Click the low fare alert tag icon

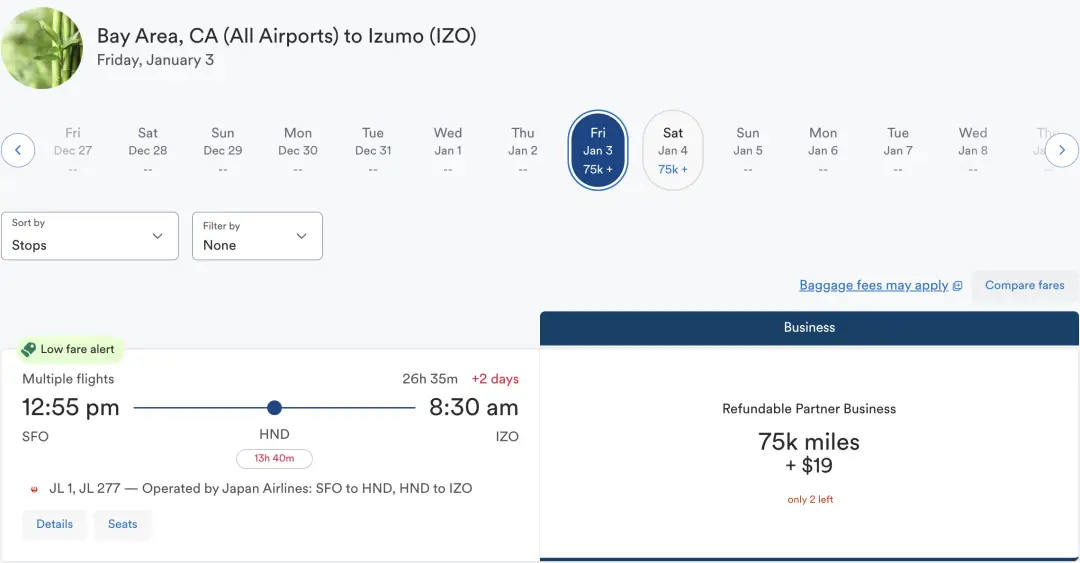[29, 349]
